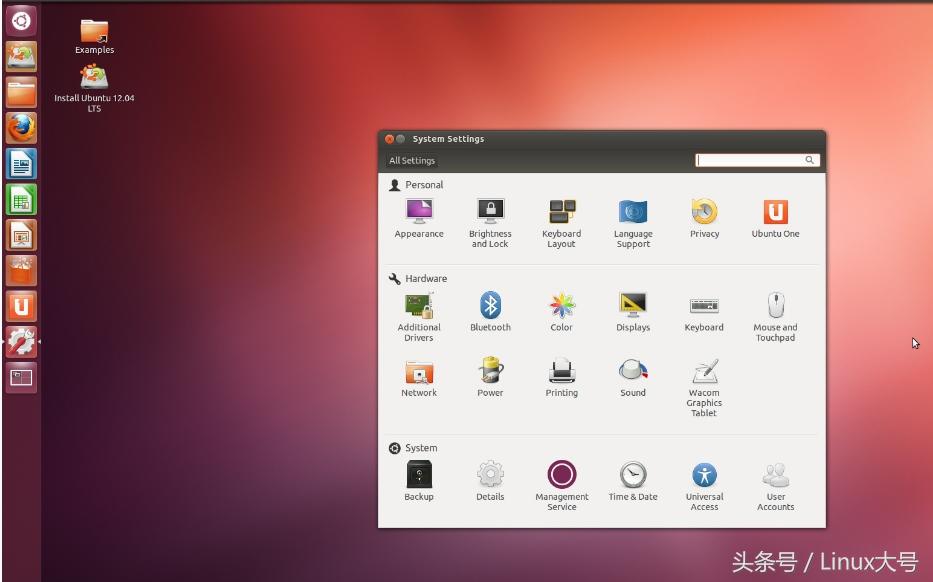Click the System Settings title bar text

[449, 139]
